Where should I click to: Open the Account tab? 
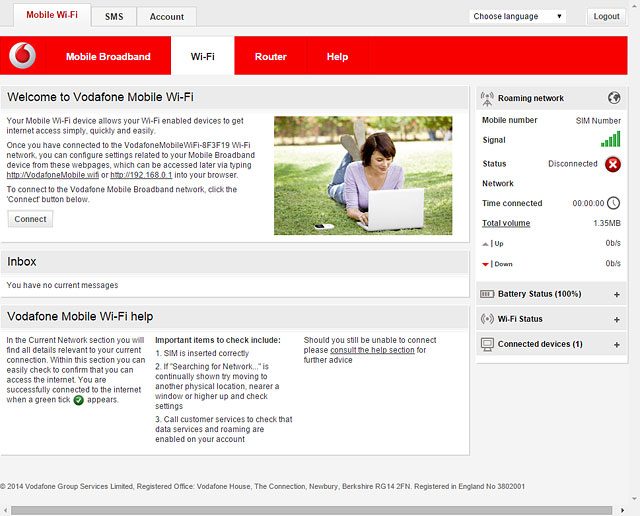pos(166,17)
